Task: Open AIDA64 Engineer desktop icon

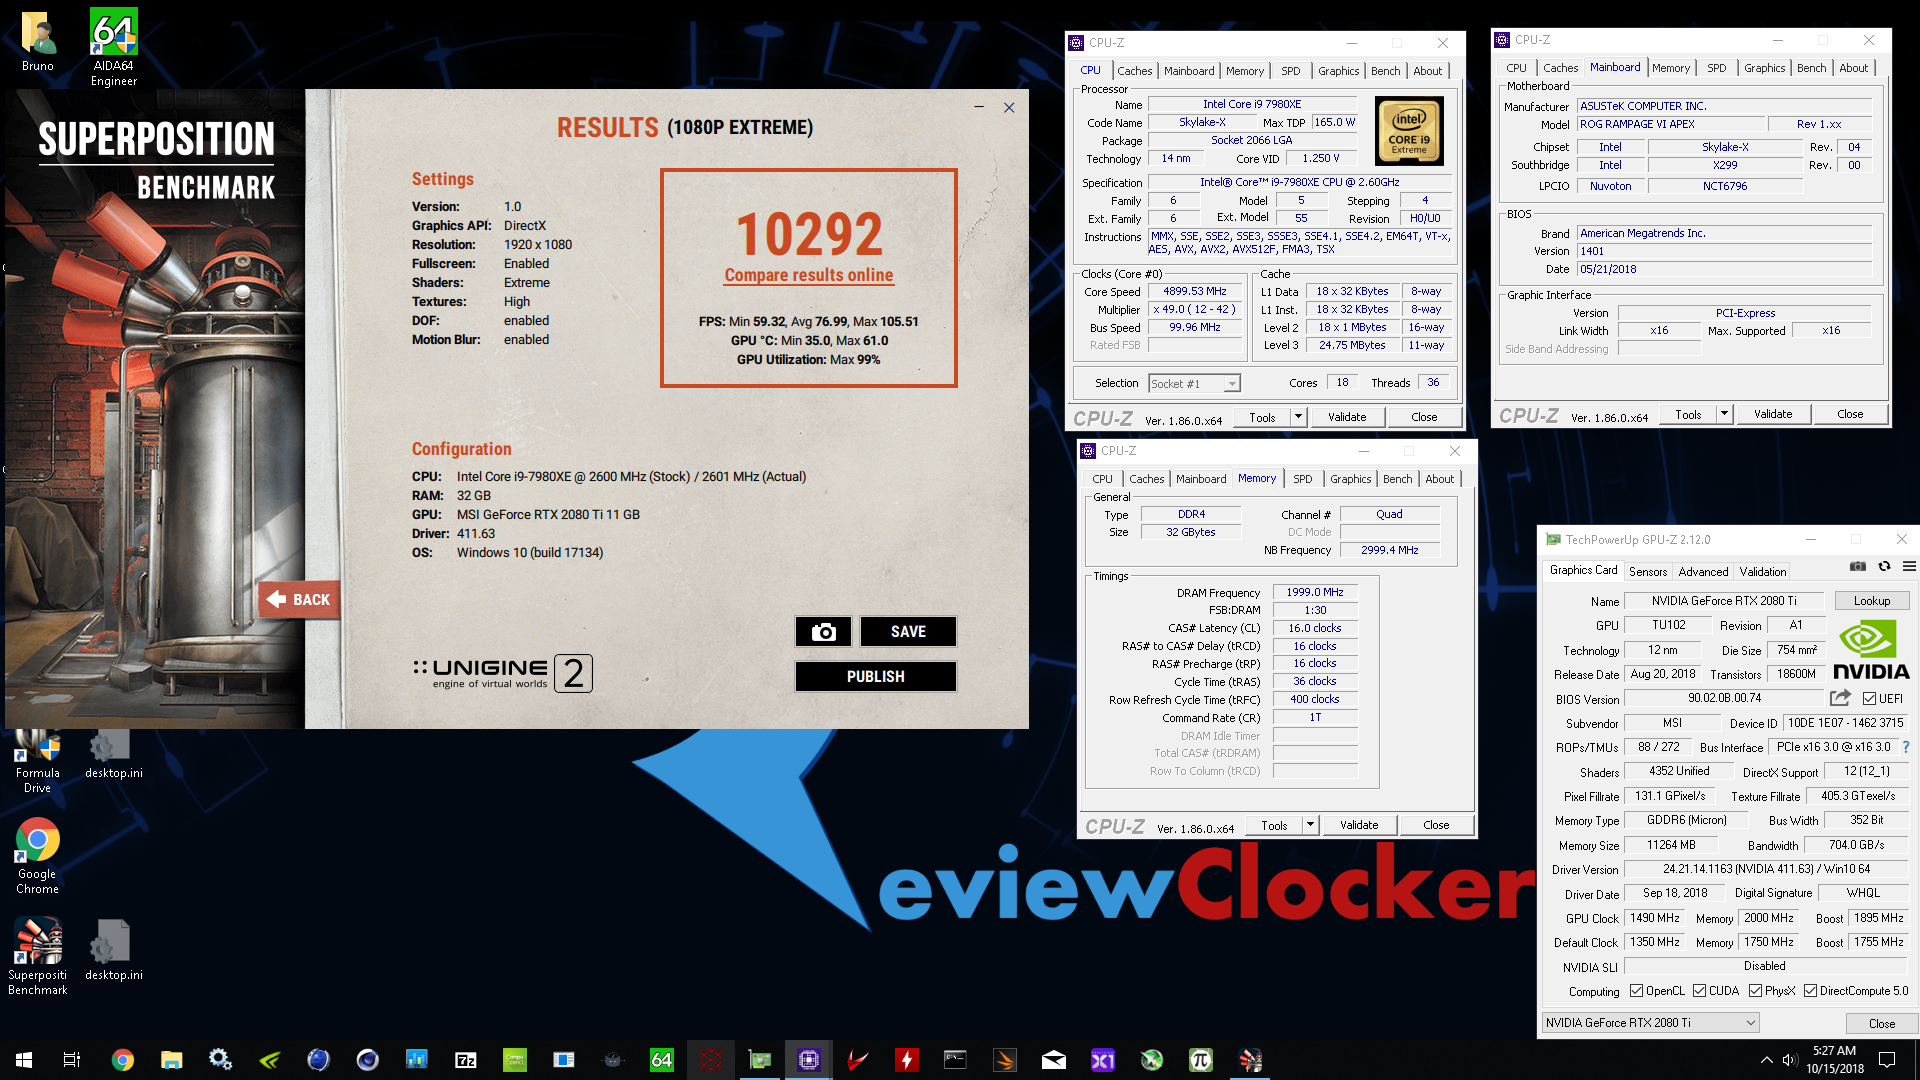Action: [114, 47]
